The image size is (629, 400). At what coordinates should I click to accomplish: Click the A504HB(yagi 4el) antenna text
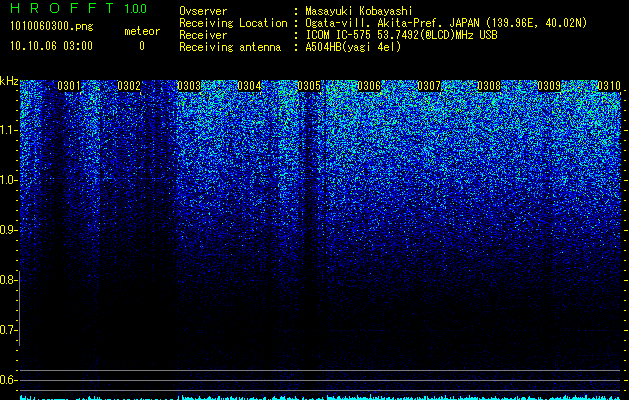tap(353, 47)
